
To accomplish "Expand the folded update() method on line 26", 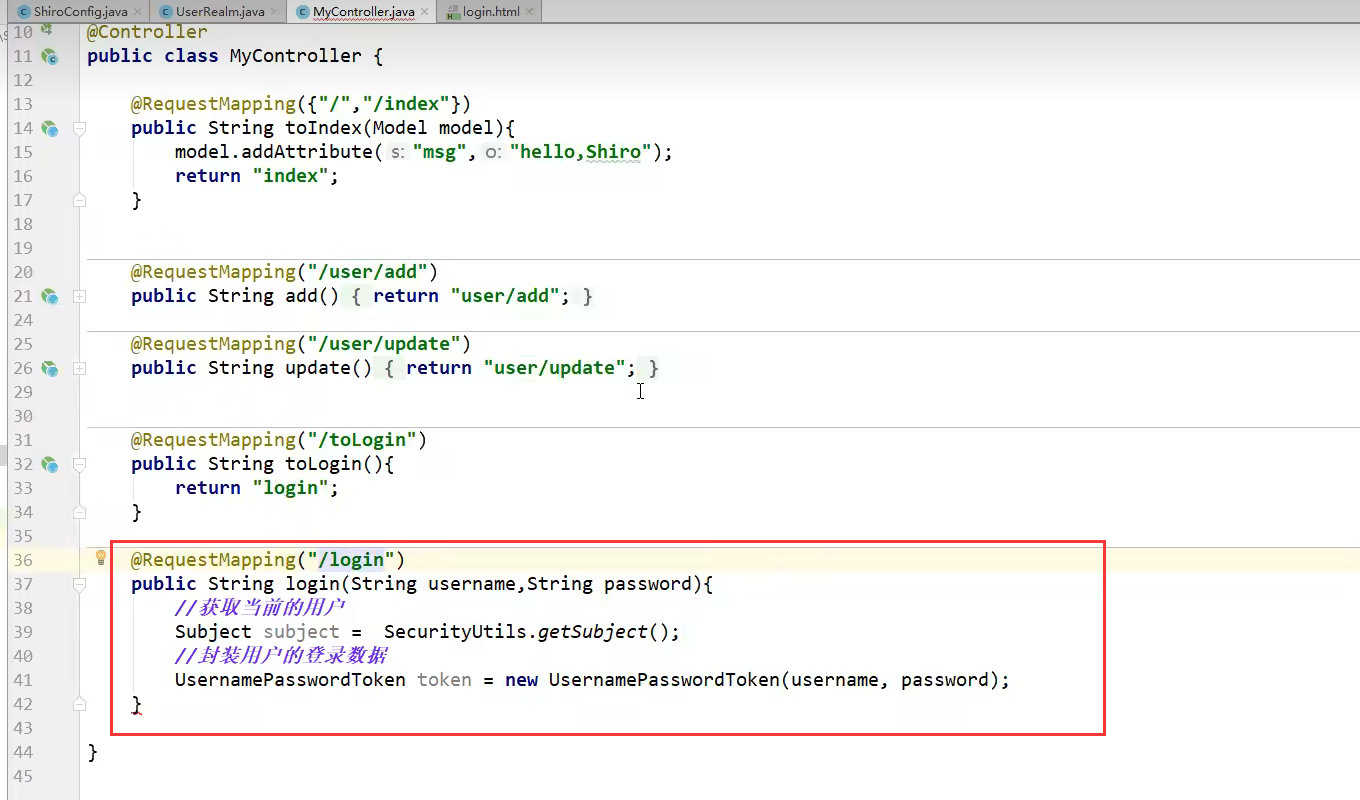I will (79, 368).
